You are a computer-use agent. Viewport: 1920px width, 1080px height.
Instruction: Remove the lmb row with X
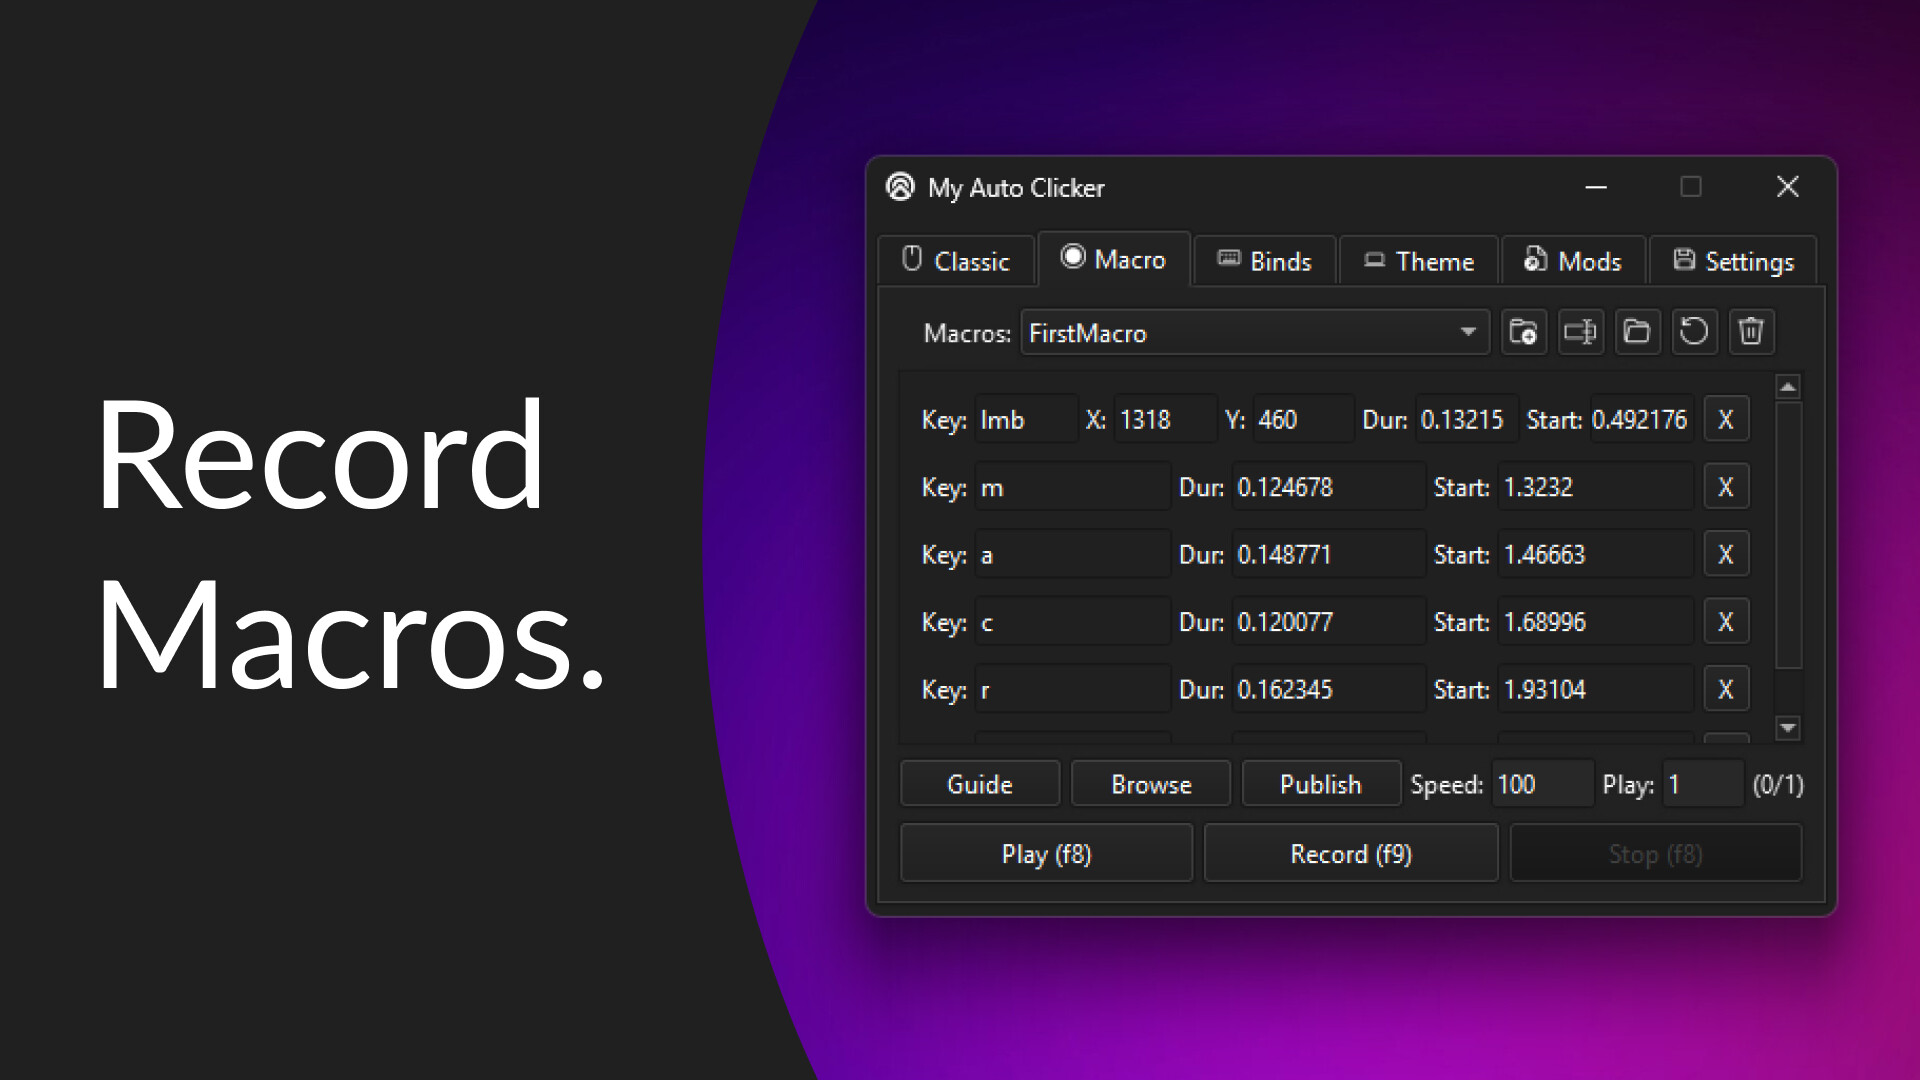coord(1725,420)
